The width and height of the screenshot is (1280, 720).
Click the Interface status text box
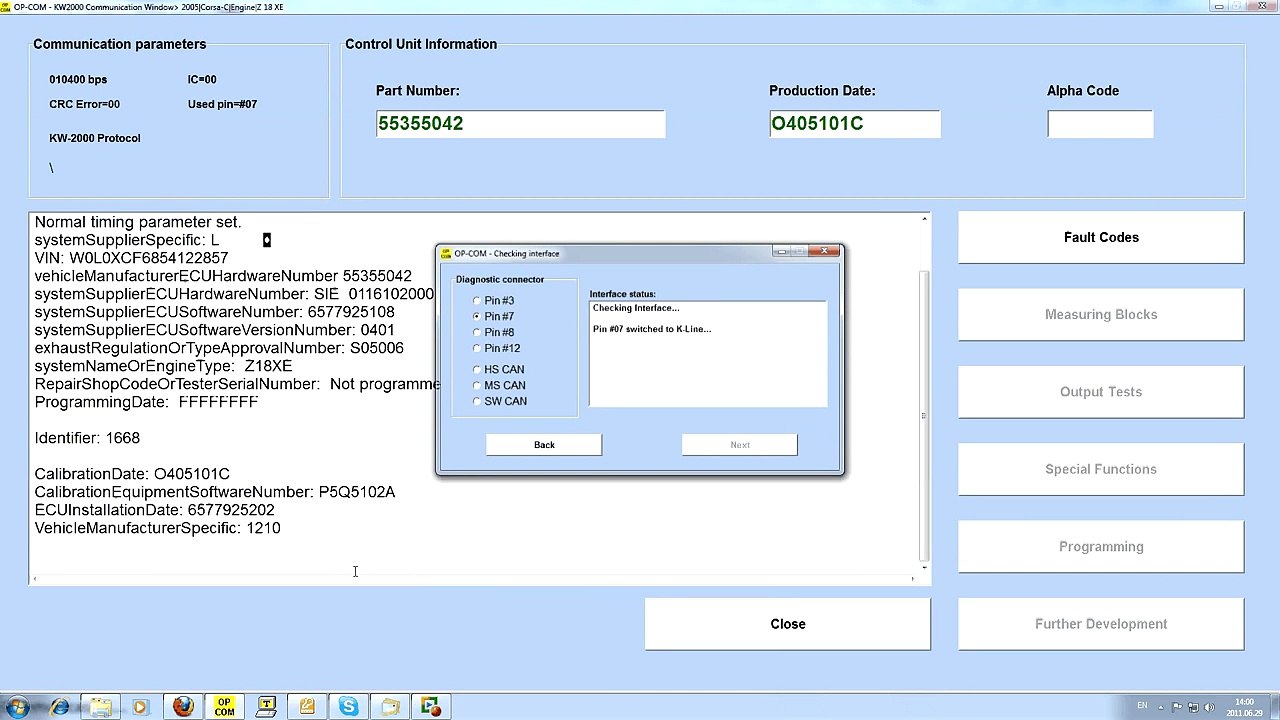708,354
